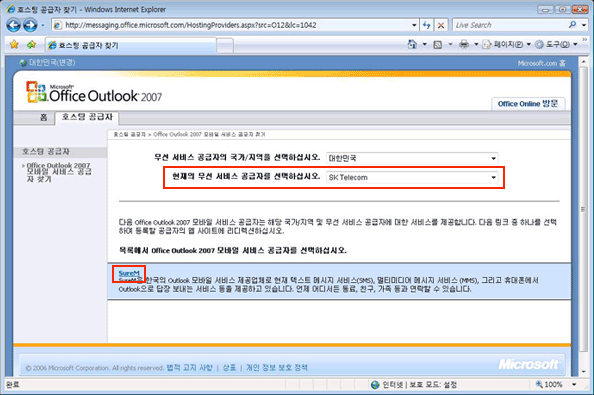Click the Microsoft logo in footer
The height and width of the screenshot is (395, 594).
point(528,364)
